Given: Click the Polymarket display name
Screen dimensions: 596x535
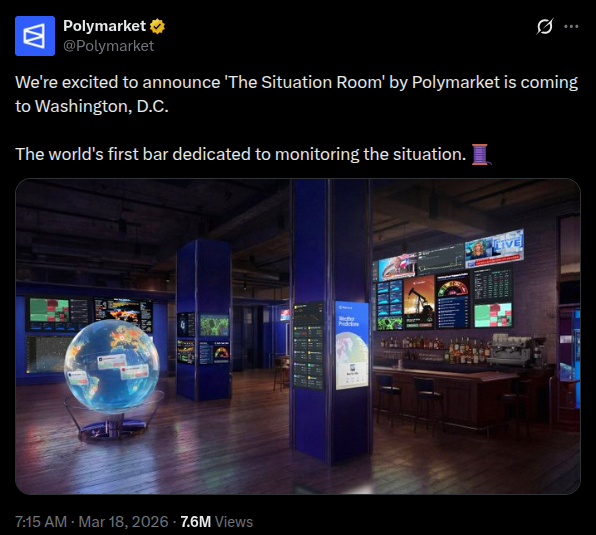Looking at the screenshot, I should click(105, 26).
